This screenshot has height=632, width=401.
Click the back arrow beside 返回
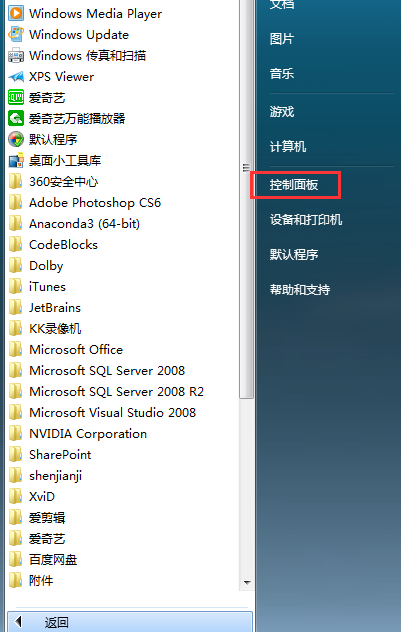point(19,622)
